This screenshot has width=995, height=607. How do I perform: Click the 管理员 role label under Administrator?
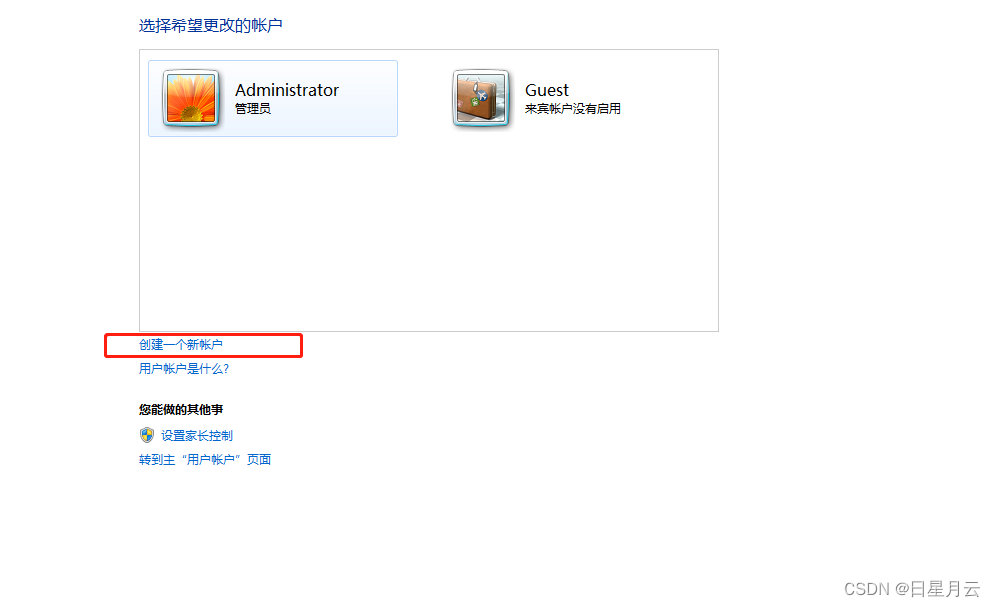(x=253, y=109)
